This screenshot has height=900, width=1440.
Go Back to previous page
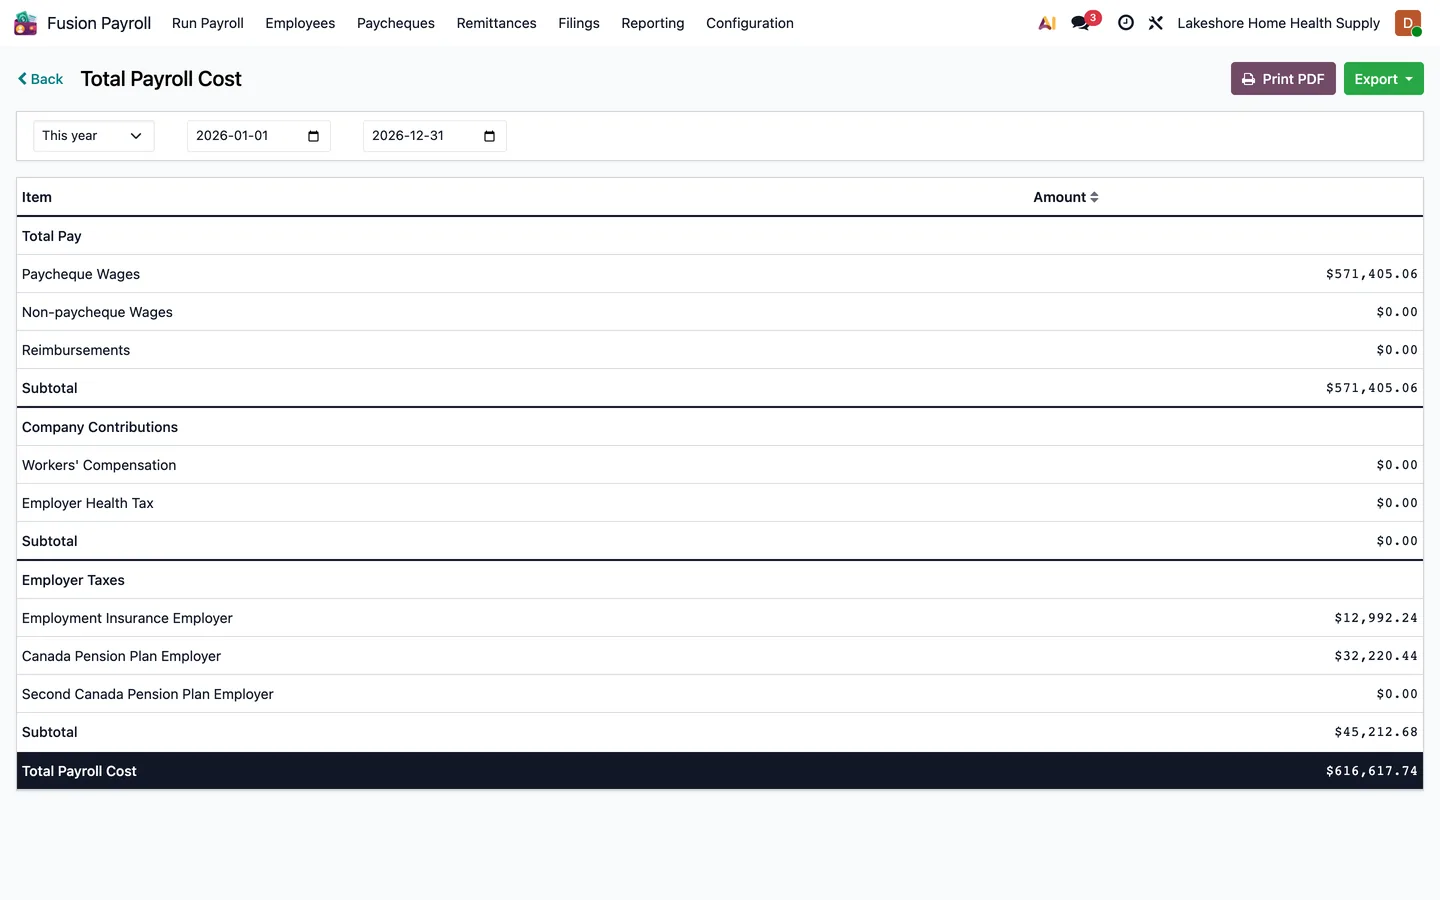click(40, 79)
